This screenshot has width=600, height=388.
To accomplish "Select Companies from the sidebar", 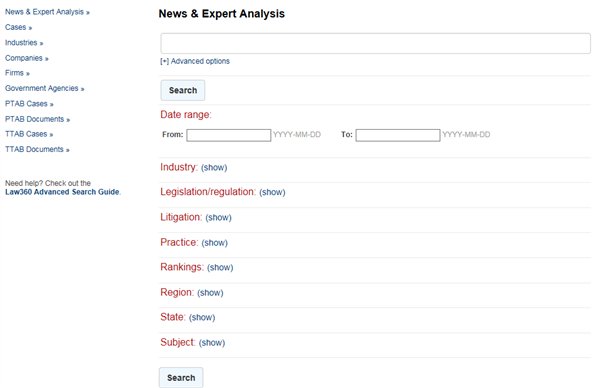I will (26, 58).
